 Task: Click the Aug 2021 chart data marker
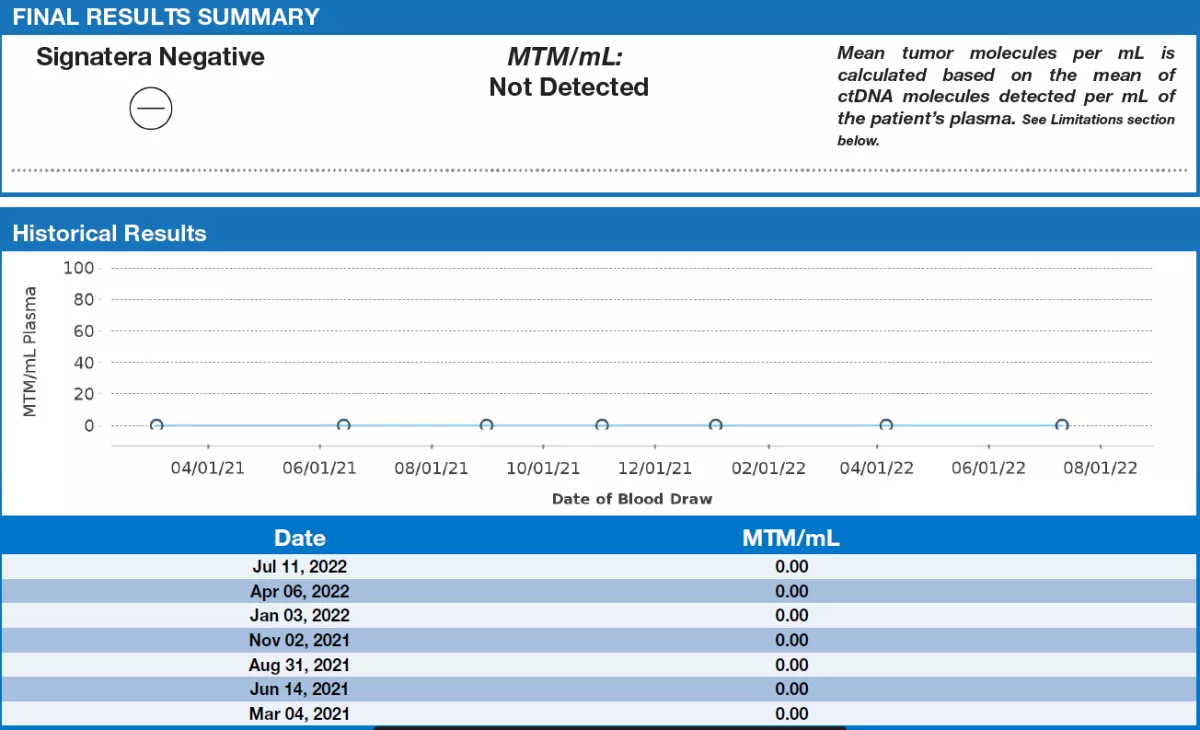(x=486, y=425)
